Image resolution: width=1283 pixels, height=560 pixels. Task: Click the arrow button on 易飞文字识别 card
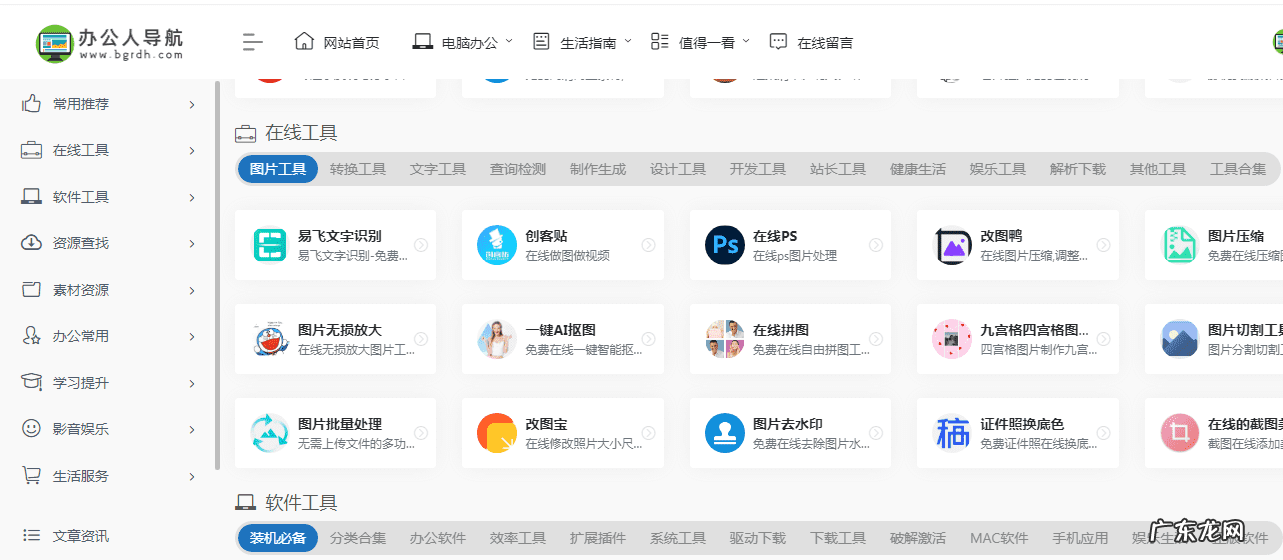[x=421, y=245]
